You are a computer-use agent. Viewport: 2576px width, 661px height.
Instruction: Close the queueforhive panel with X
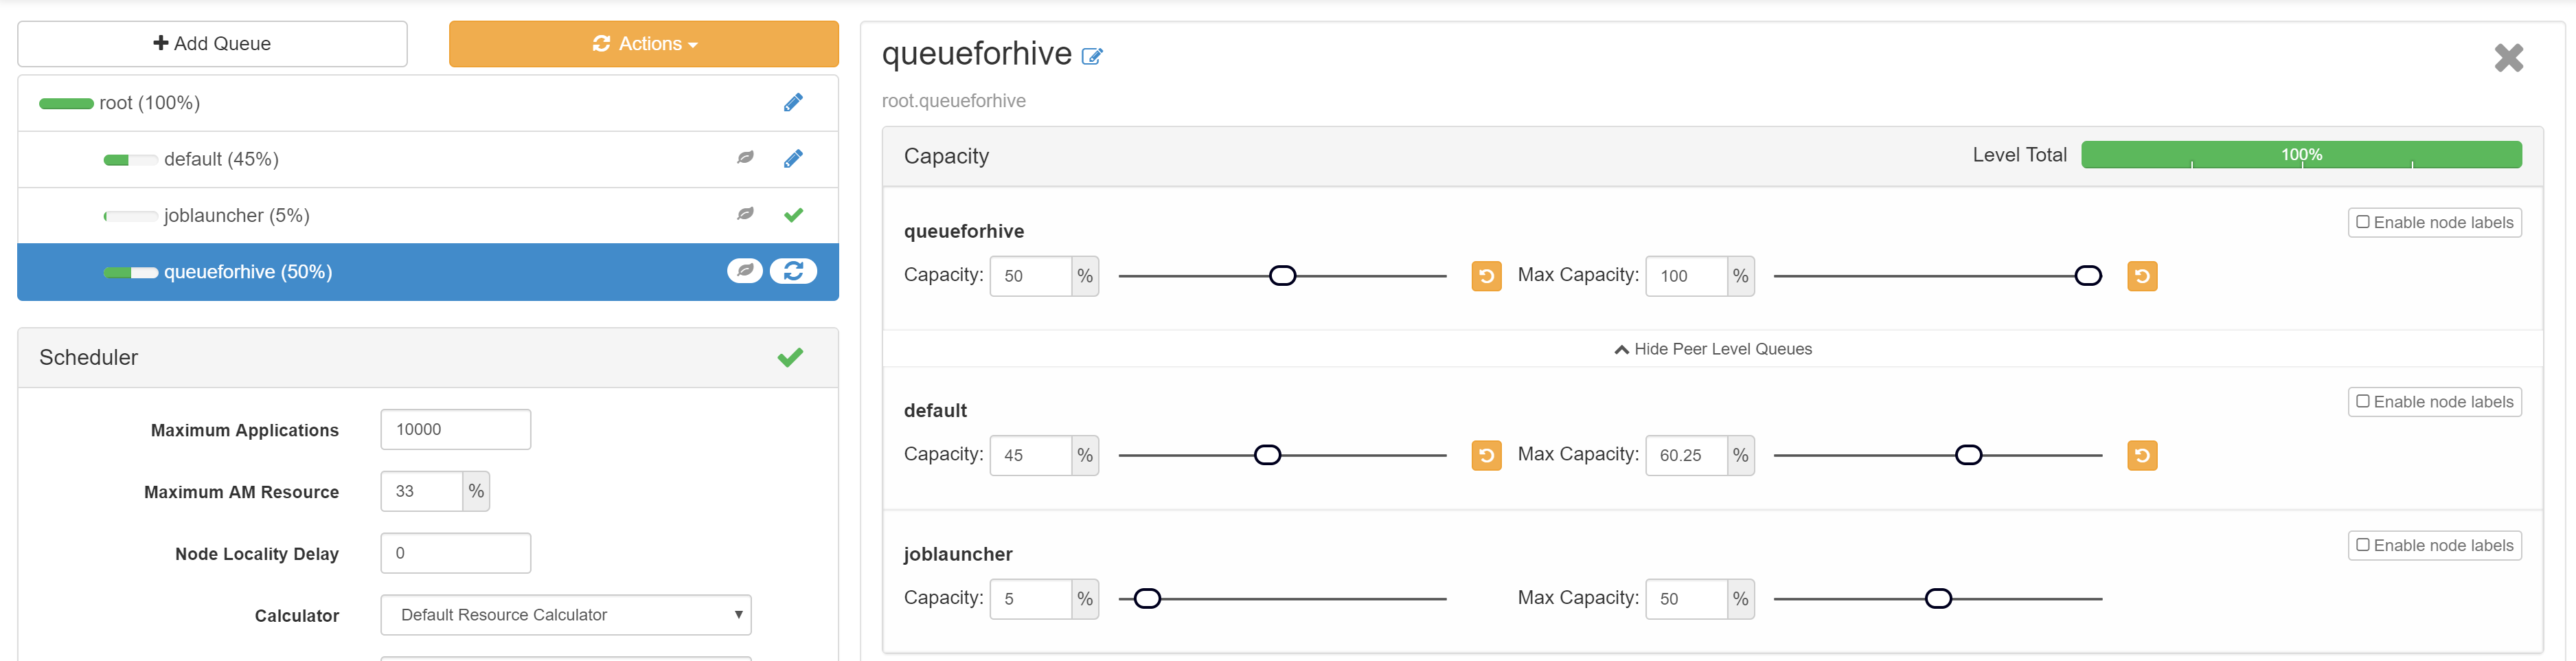point(2508,58)
